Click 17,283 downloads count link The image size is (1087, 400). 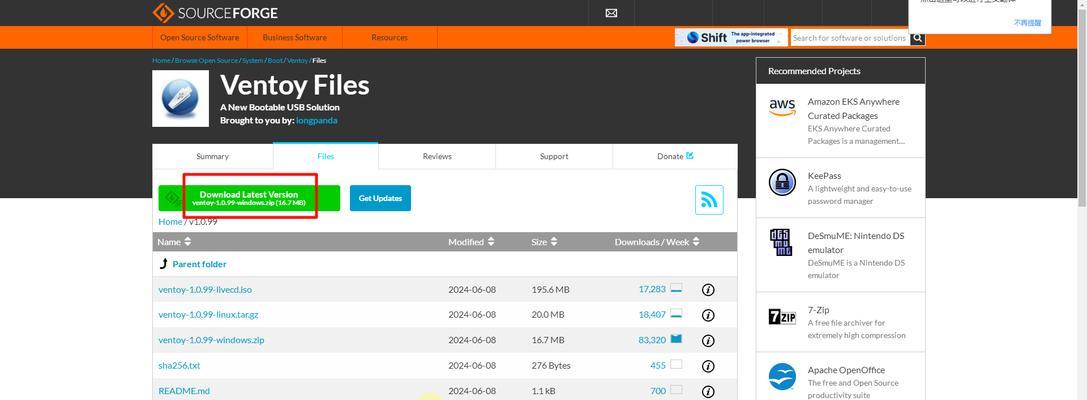click(x=652, y=289)
